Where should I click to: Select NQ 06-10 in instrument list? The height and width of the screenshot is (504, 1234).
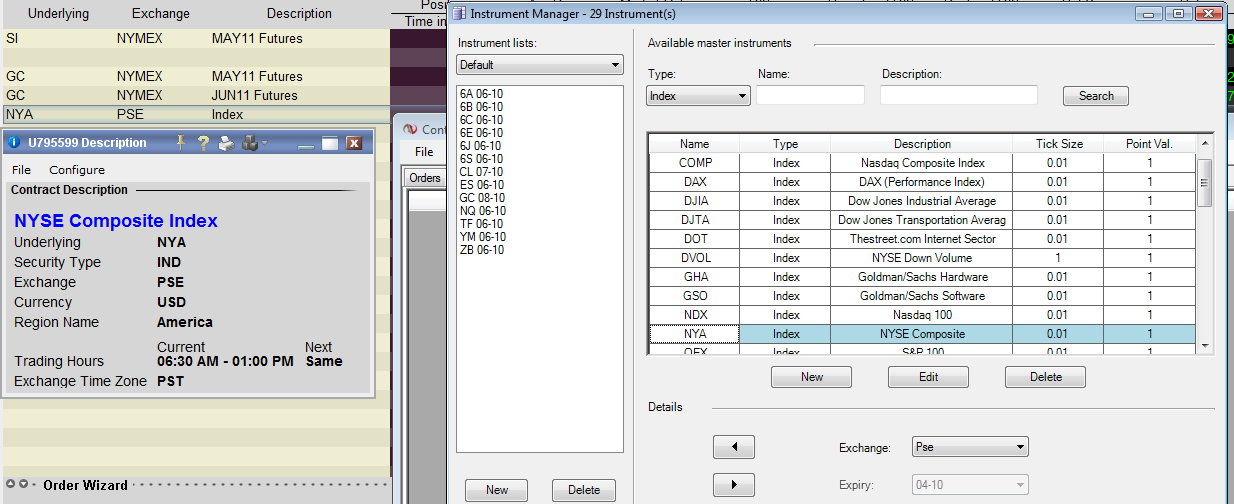coord(481,211)
